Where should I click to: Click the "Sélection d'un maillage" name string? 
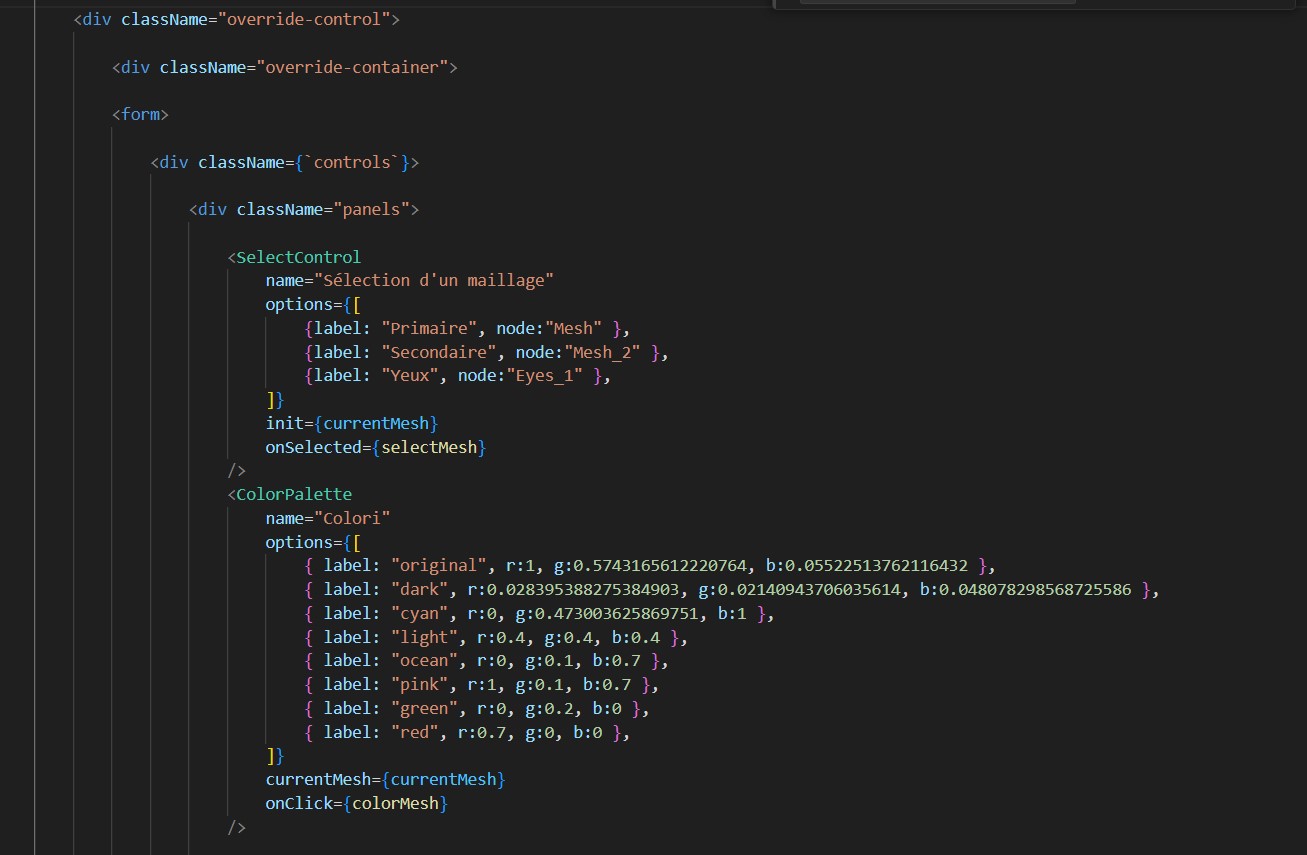[x=434, y=280]
